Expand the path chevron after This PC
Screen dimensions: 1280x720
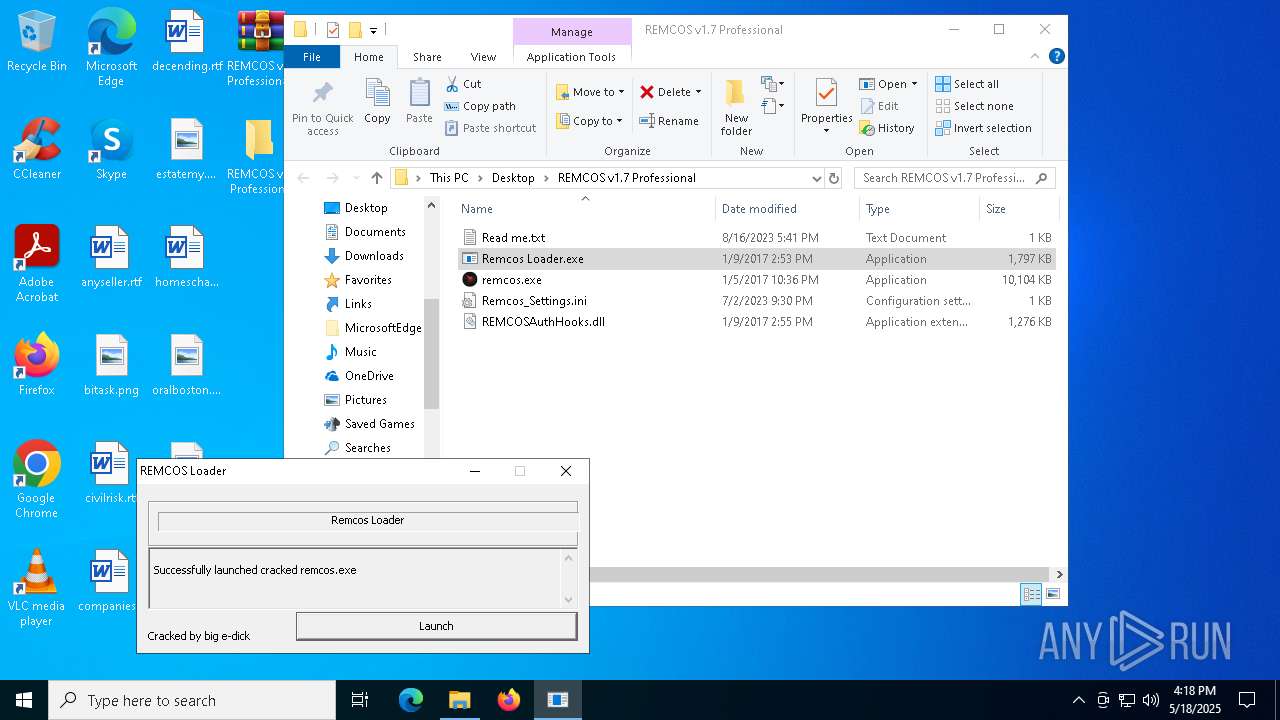click(x=480, y=178)
